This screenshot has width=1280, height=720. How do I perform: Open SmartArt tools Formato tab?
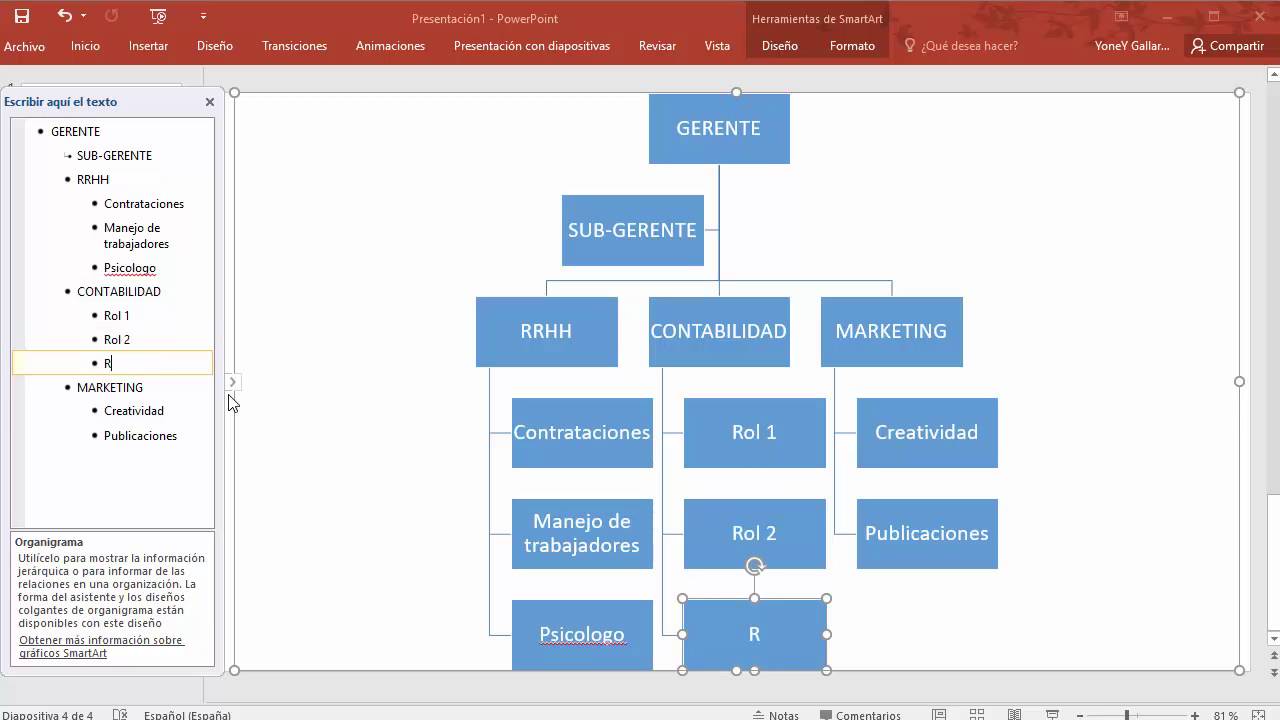(x=852, y=46)
